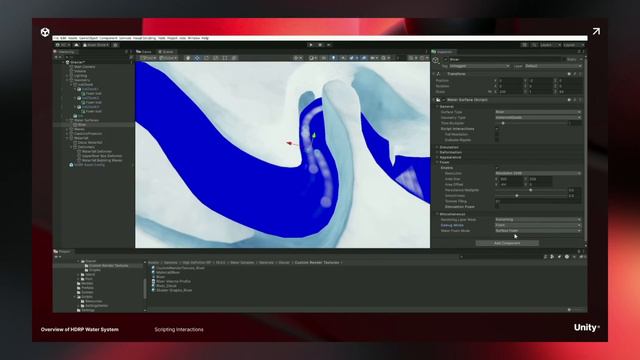640x360 pixels.
Task: Select the Main Camera hierarchy item
Action: tap(84, 67)
